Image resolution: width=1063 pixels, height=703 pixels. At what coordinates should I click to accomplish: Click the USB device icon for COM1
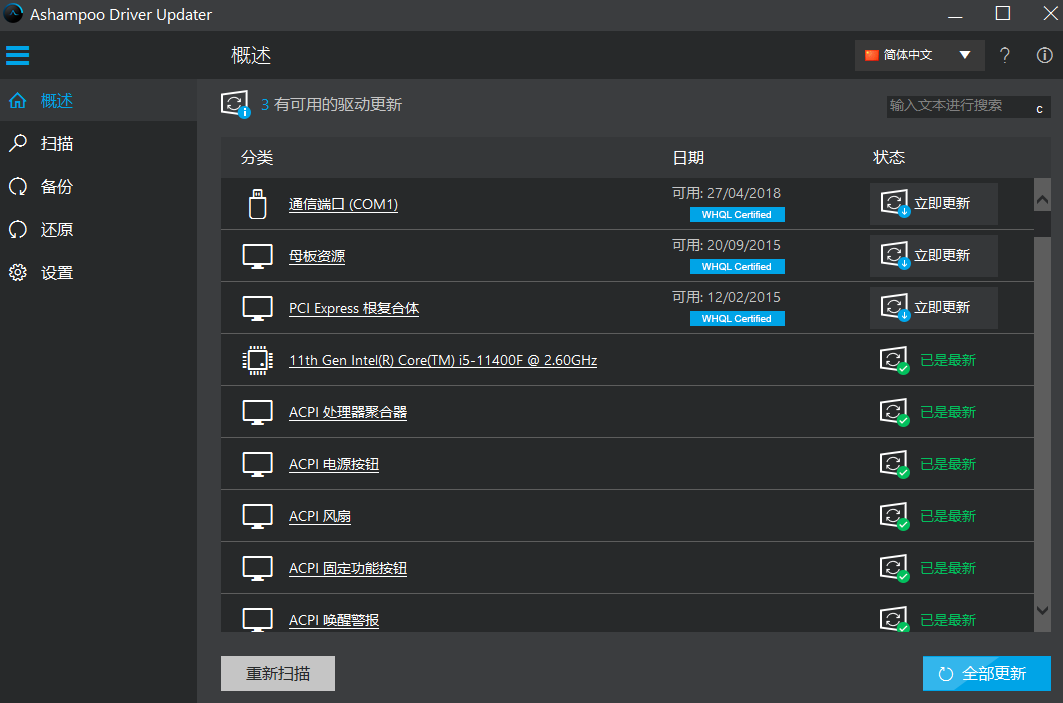point(258,204)
